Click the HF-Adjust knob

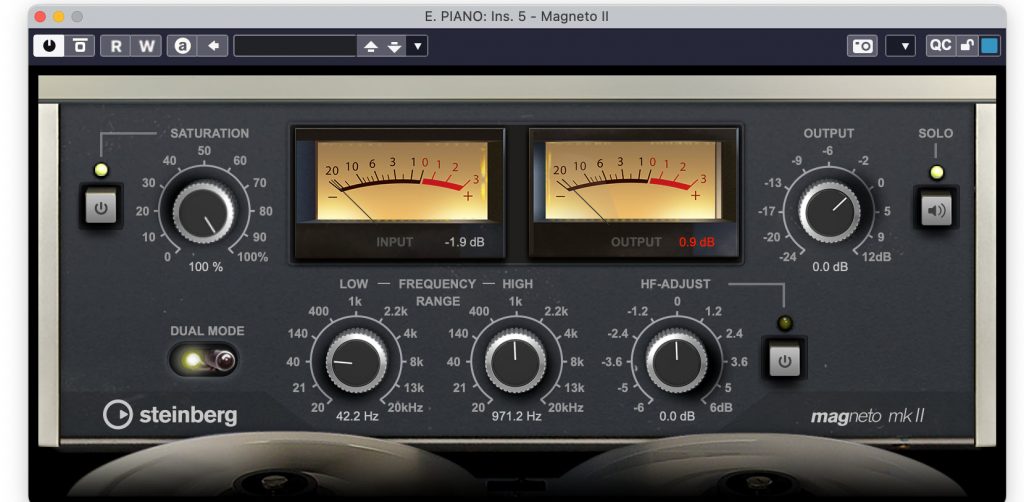677,361
